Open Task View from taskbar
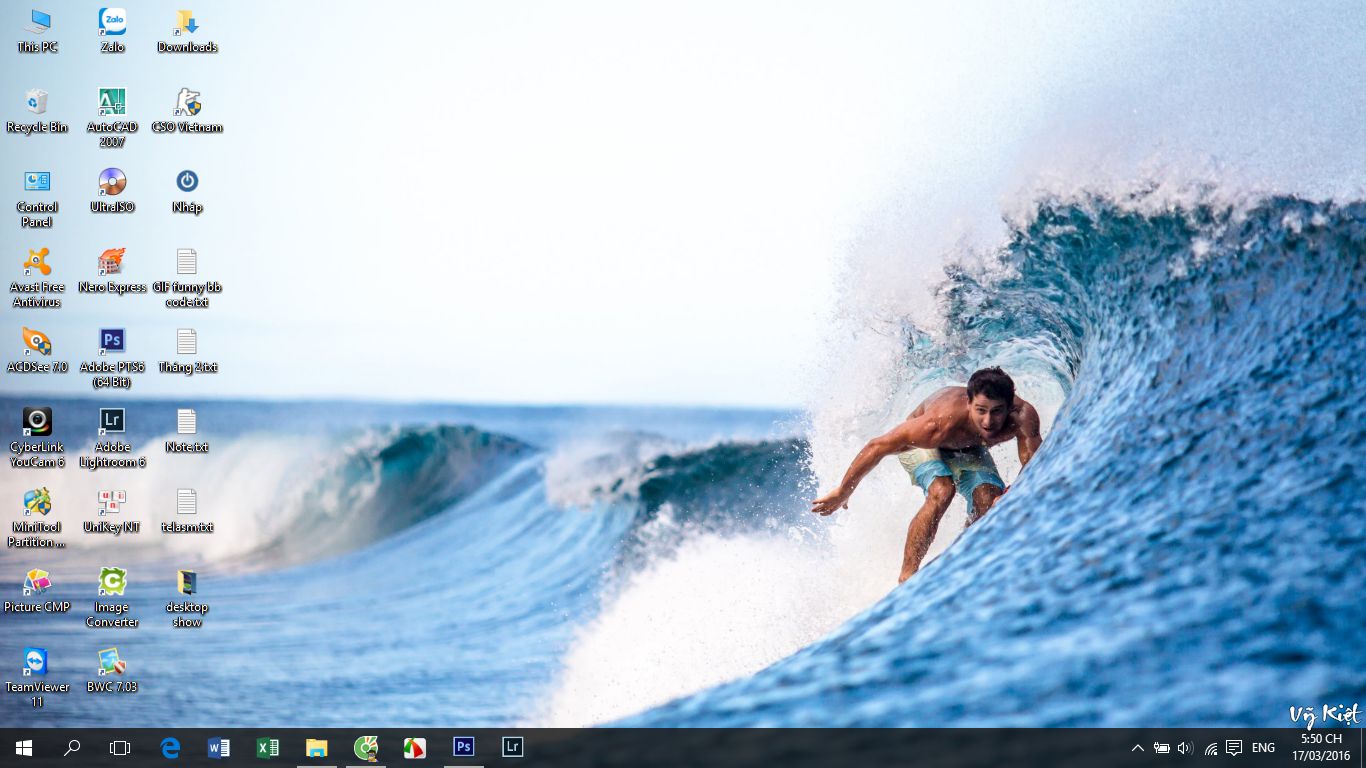1366x768 pixels. click(120, 748)
